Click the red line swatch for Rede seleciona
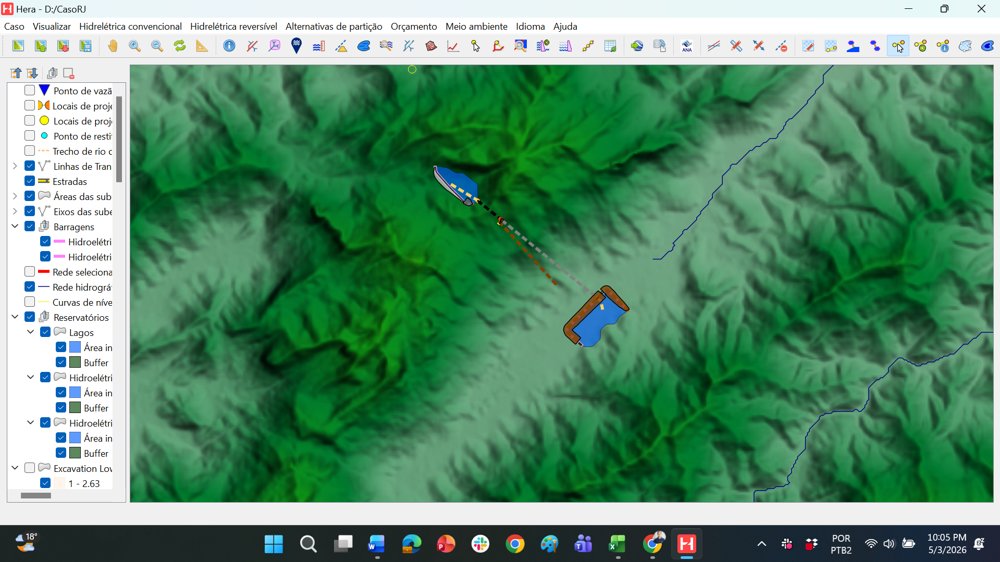Viewport: 1000px width, 562px height. coord(44,272)
